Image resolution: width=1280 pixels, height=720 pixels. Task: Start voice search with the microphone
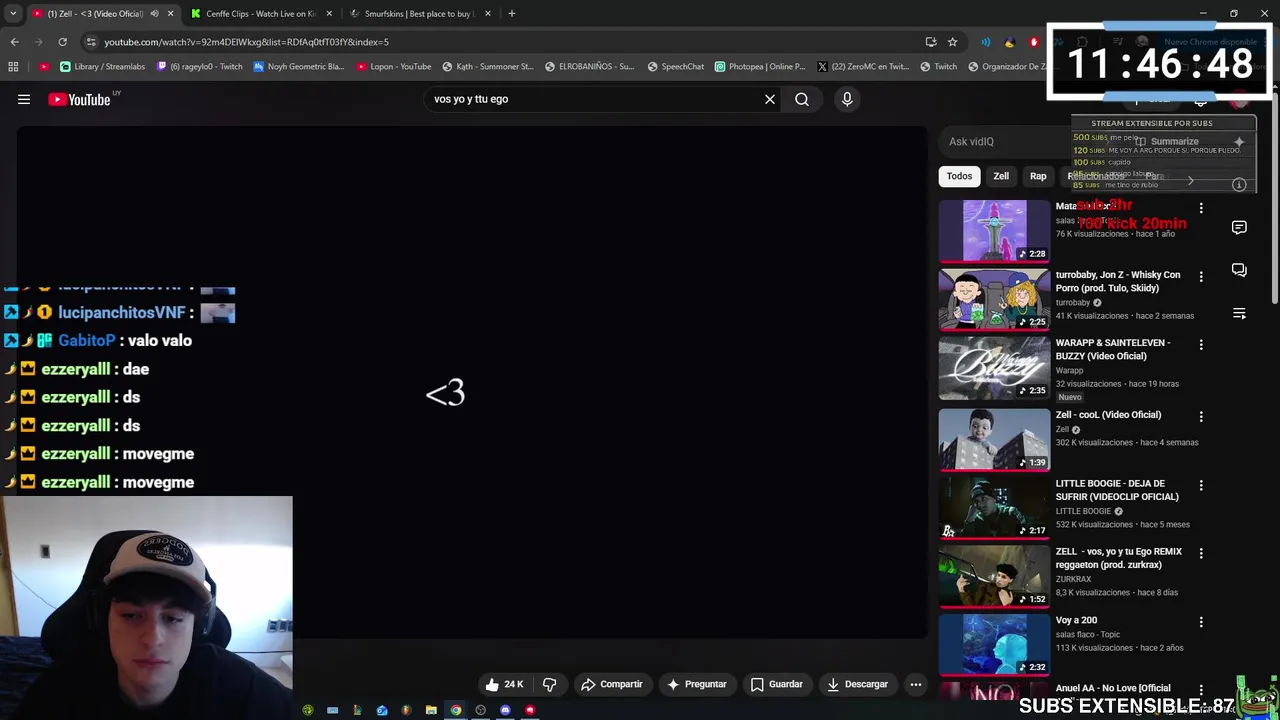coord(847,99)
